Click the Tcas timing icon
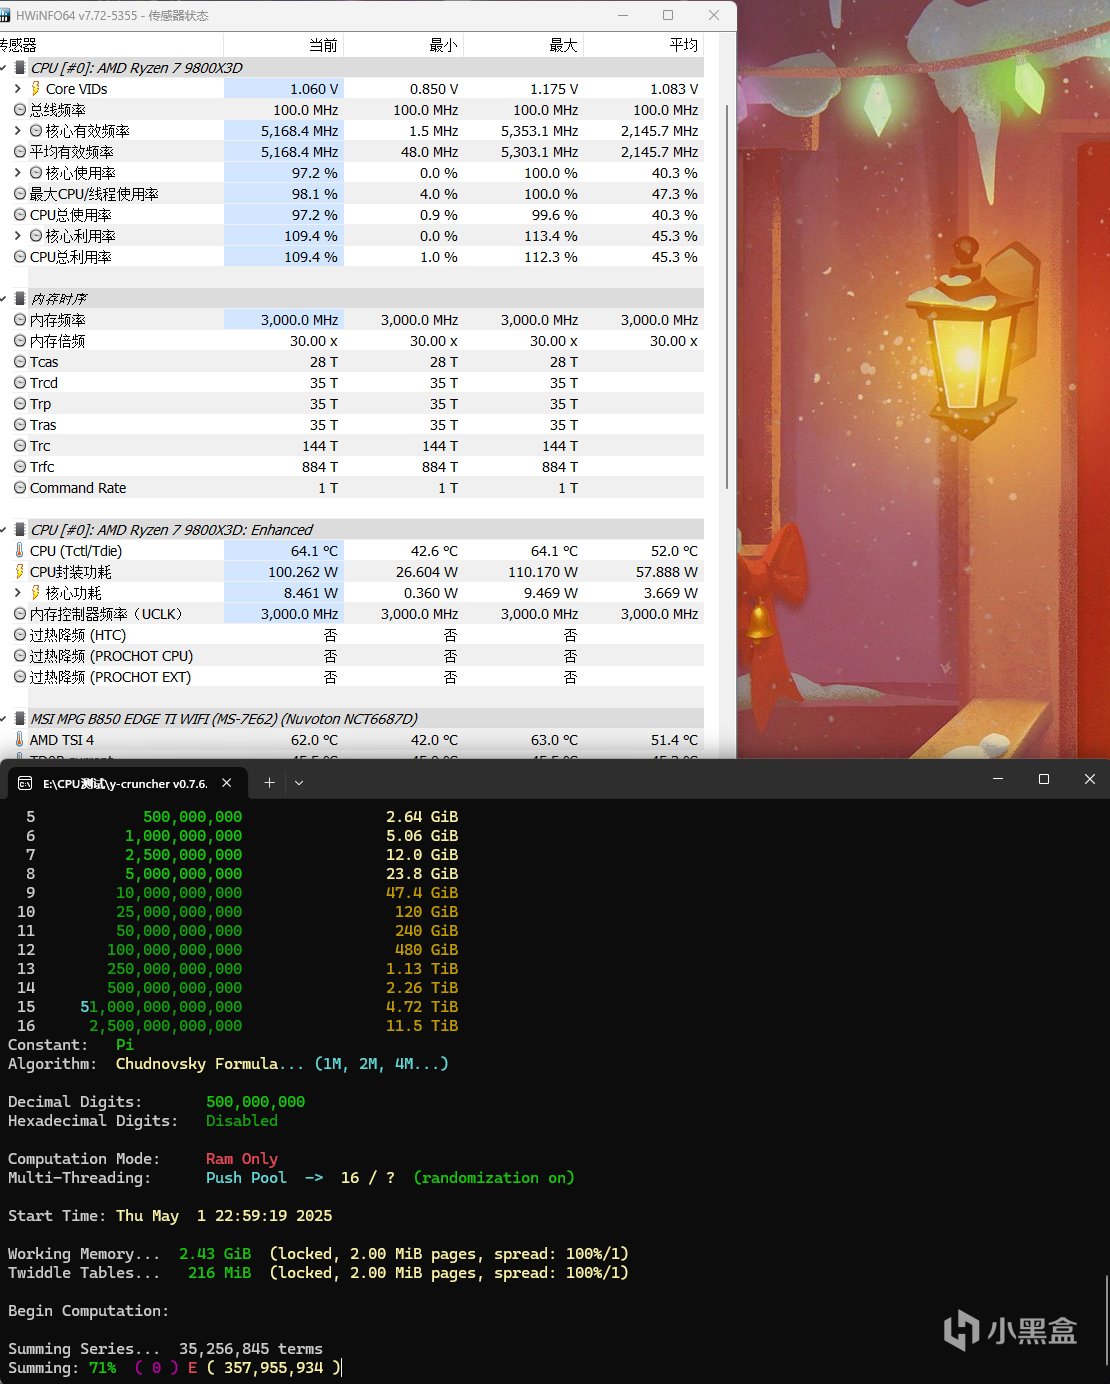1110x1384 pixels. click(x=20, y=362)
